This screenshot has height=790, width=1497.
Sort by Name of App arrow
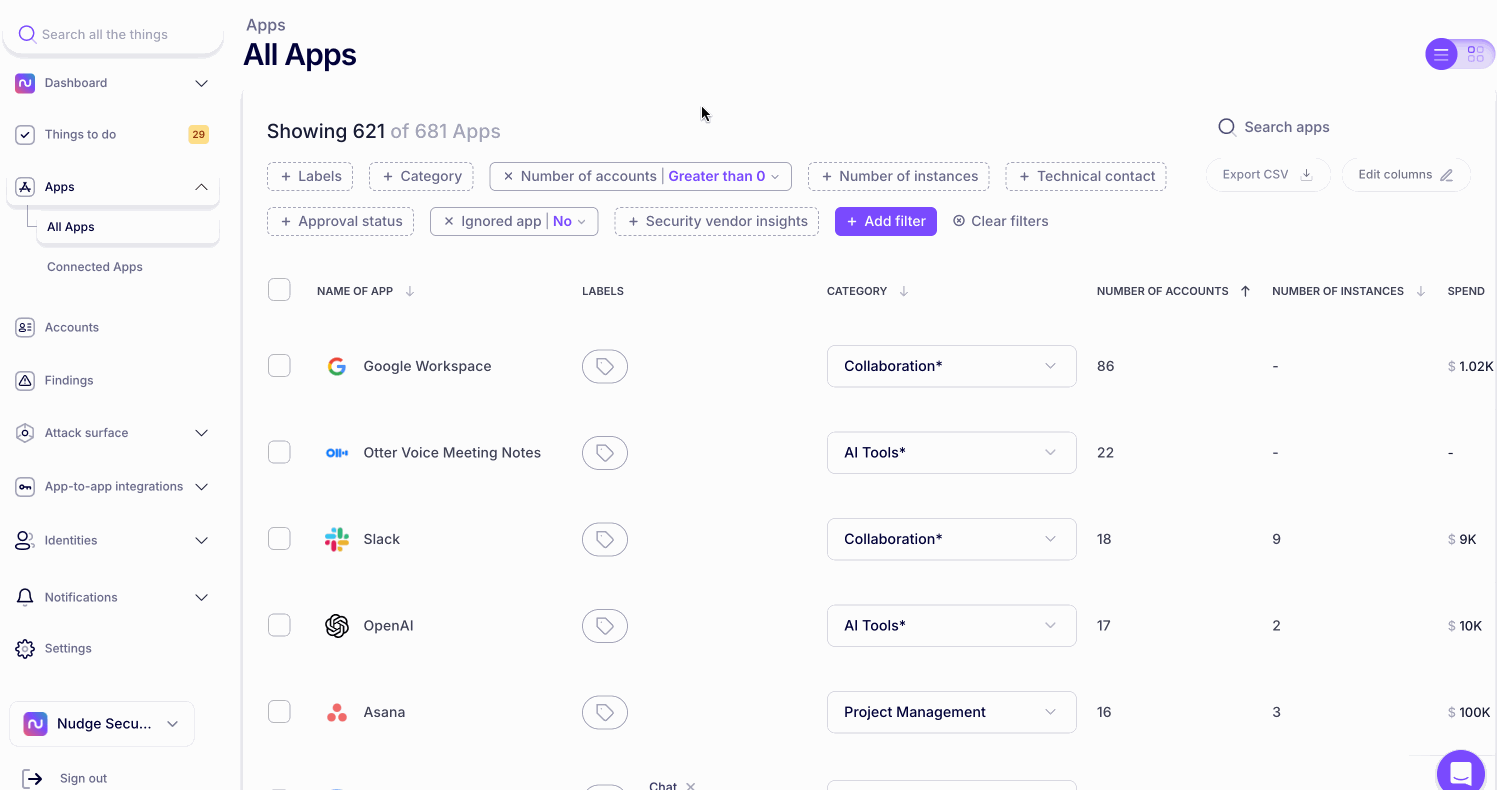point(409,291)
